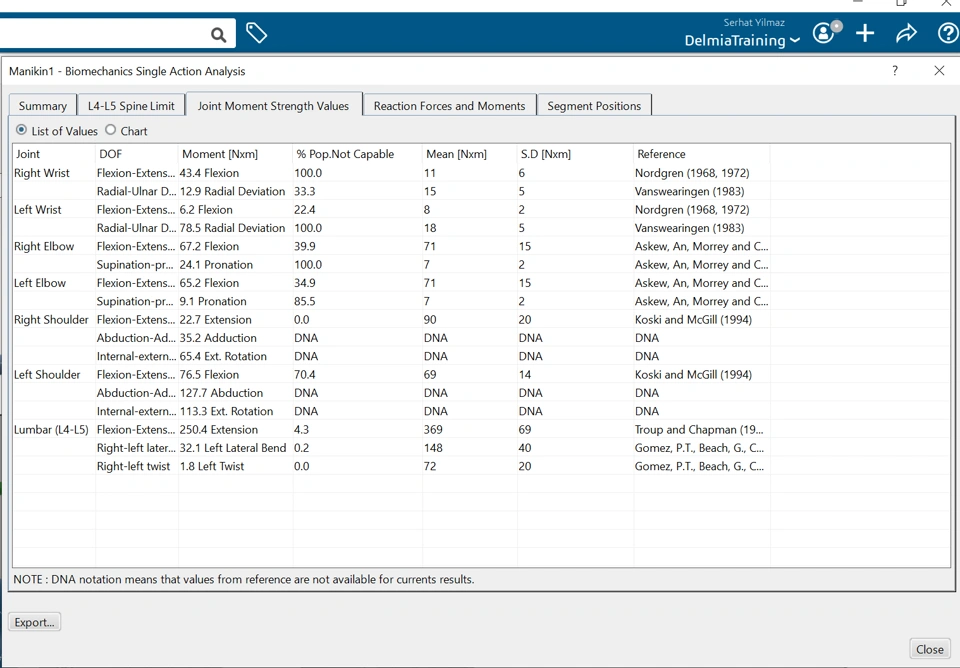Click the search magnifier icon
The height and width of the screenshot is (668, 960).
[x=218, y=35]
